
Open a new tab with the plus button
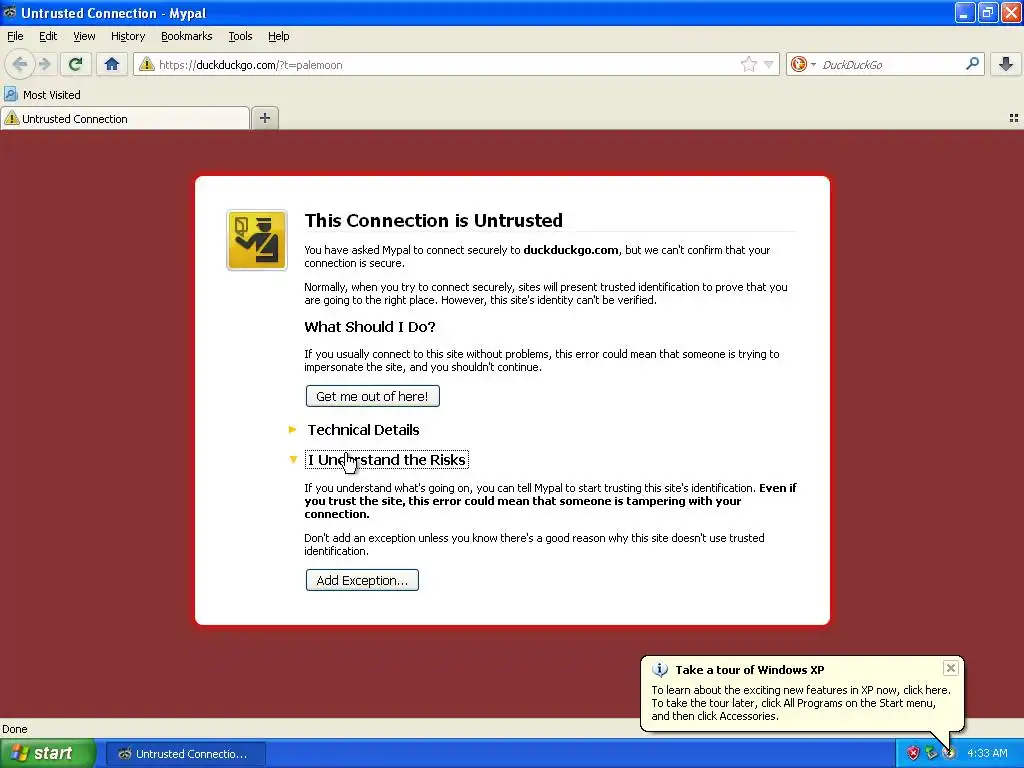pos(264,118)
